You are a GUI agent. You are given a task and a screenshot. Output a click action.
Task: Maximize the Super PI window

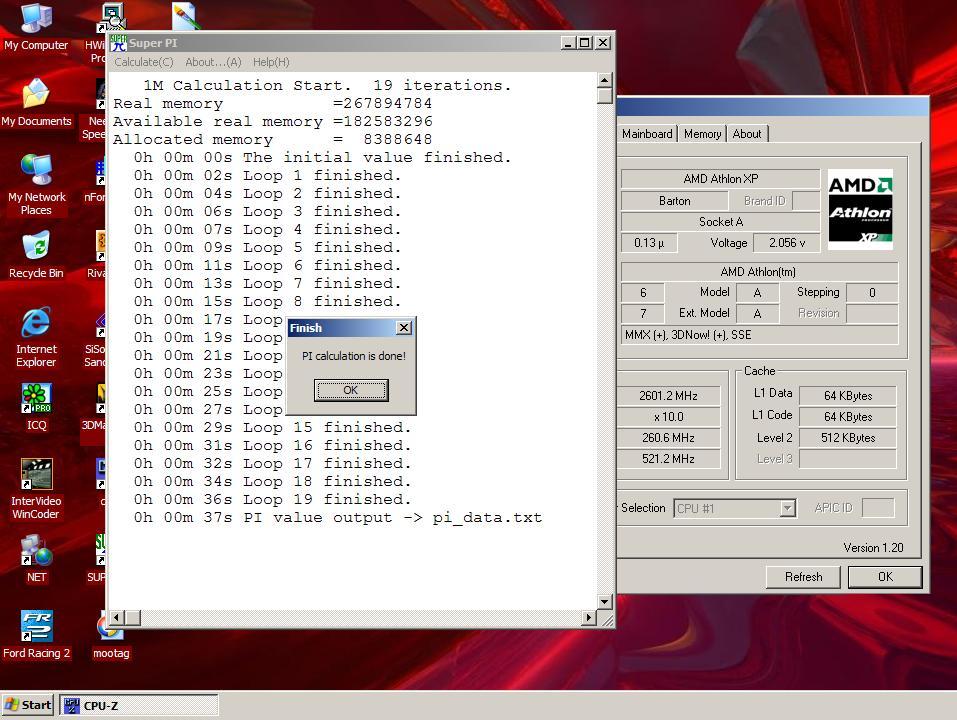tap(585, 43)
